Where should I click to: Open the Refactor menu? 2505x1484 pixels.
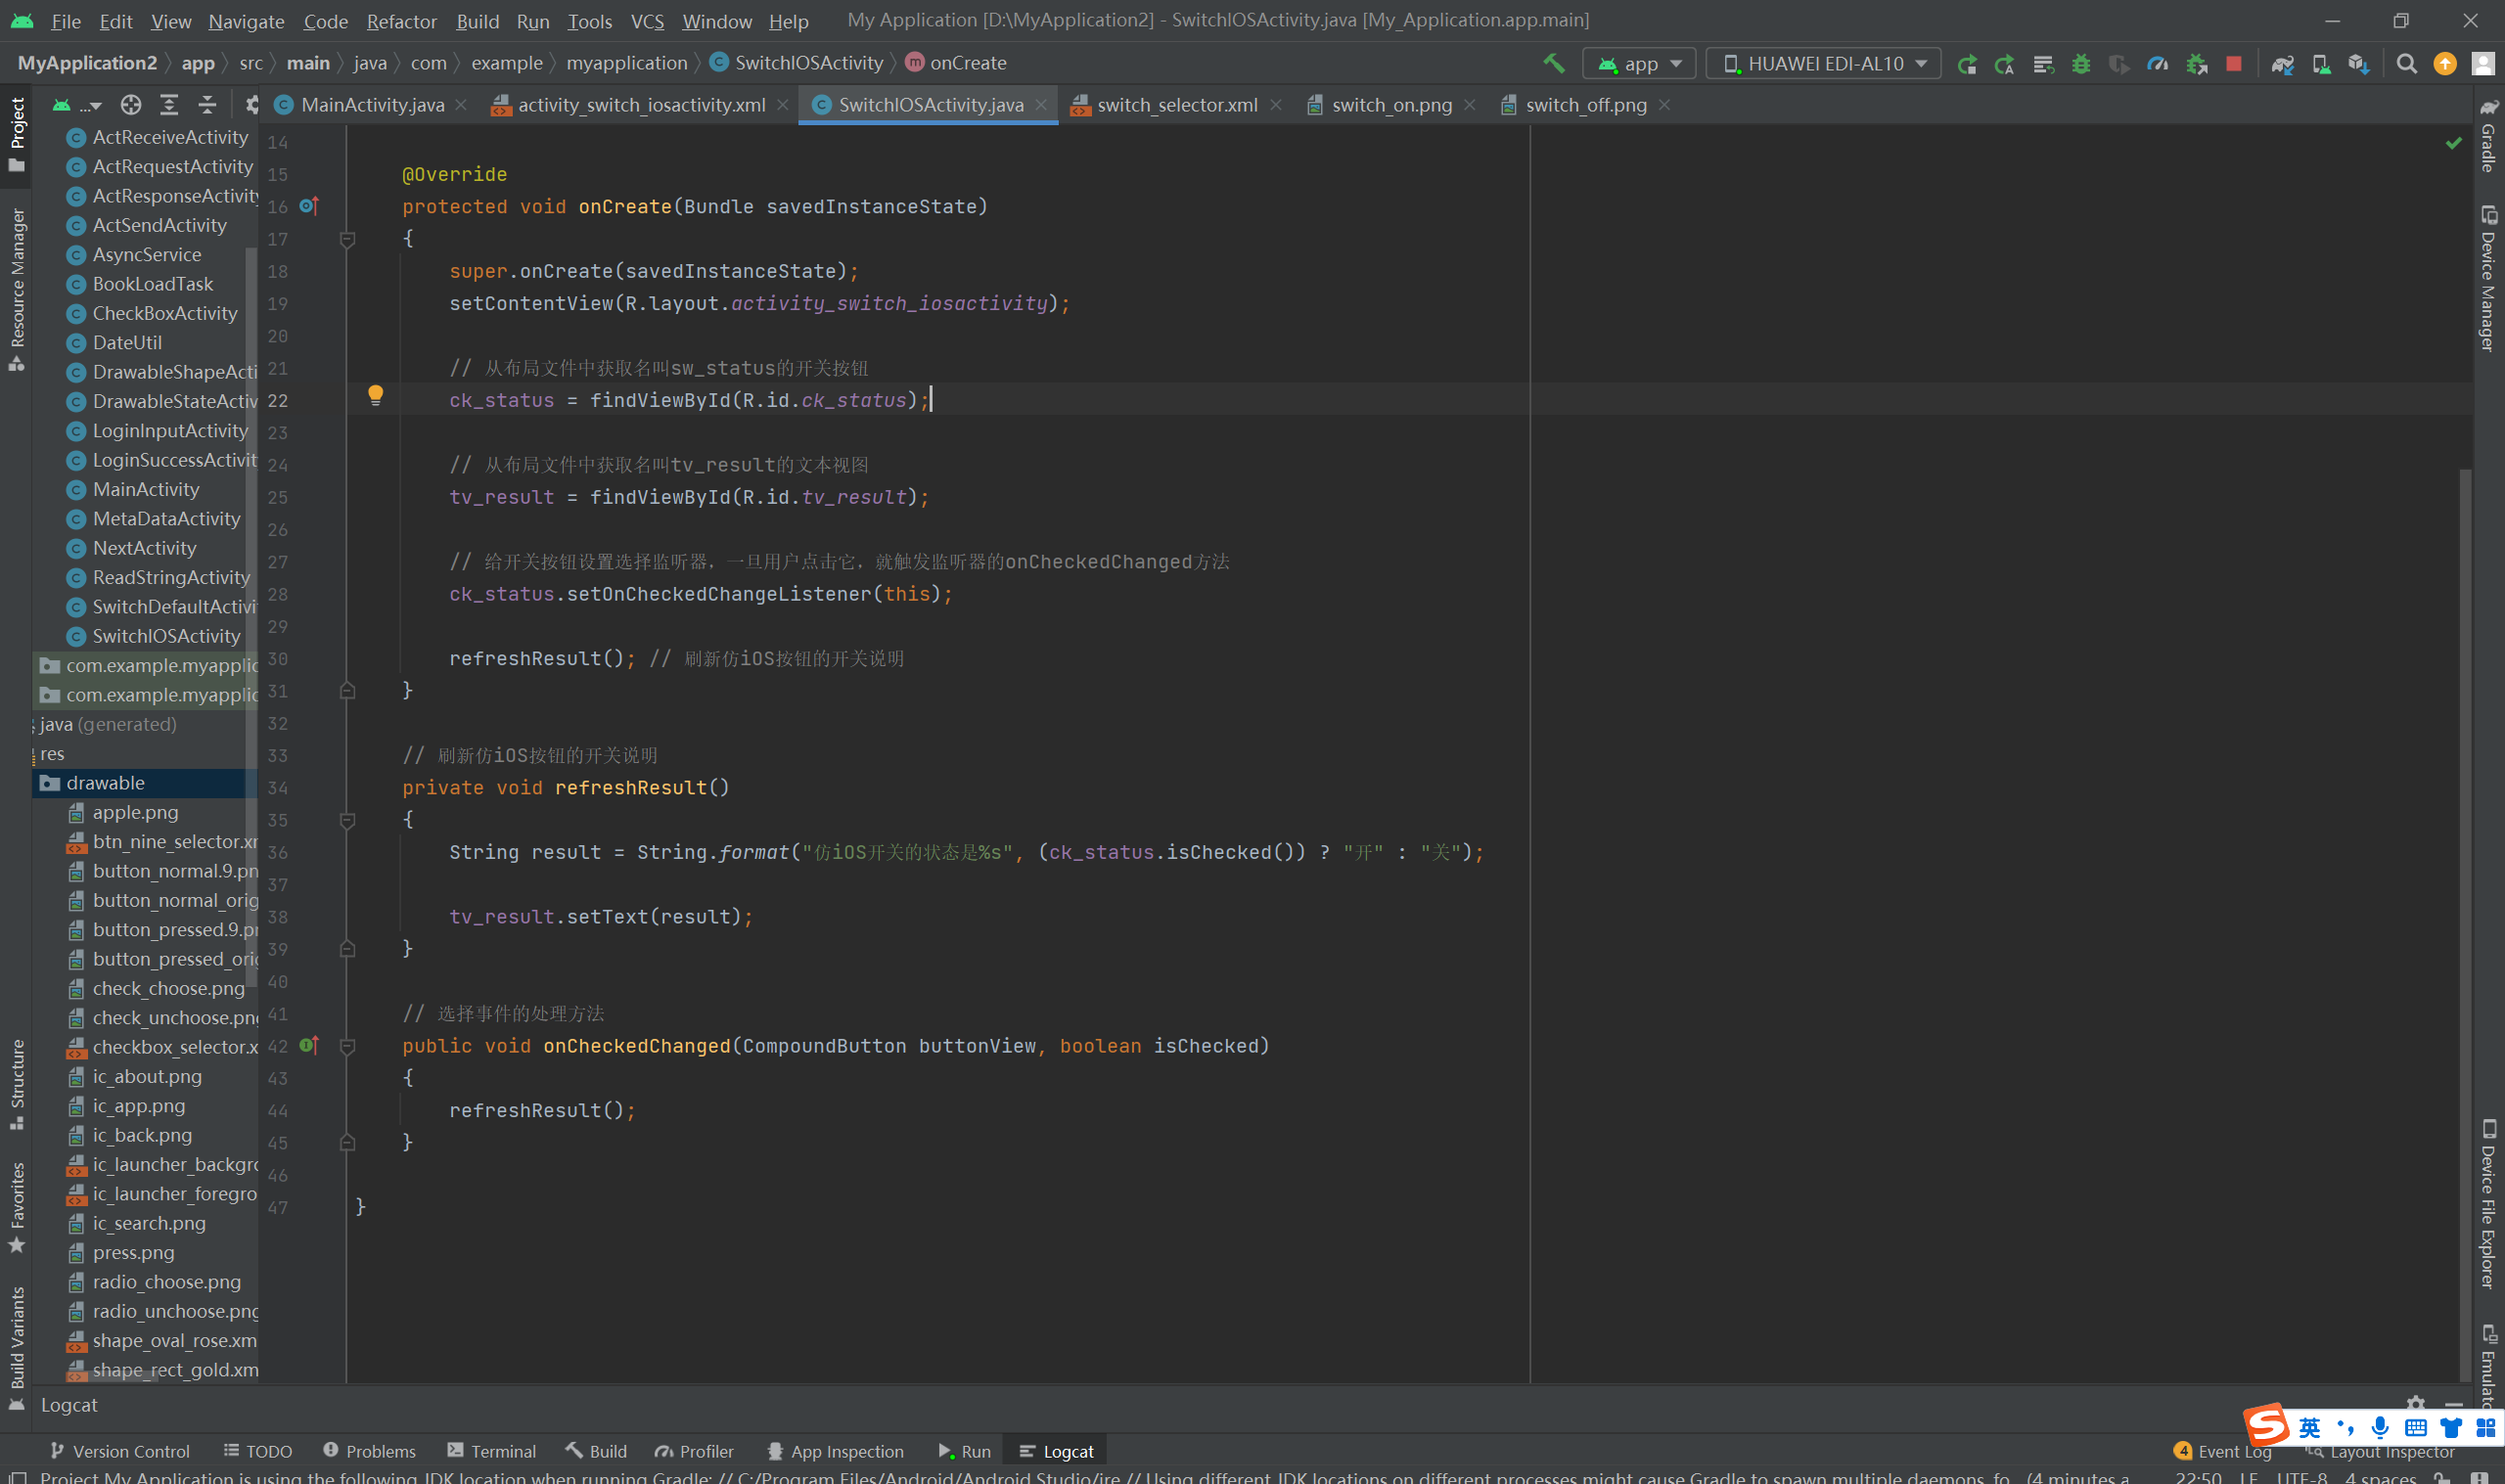tap(401, 21)
